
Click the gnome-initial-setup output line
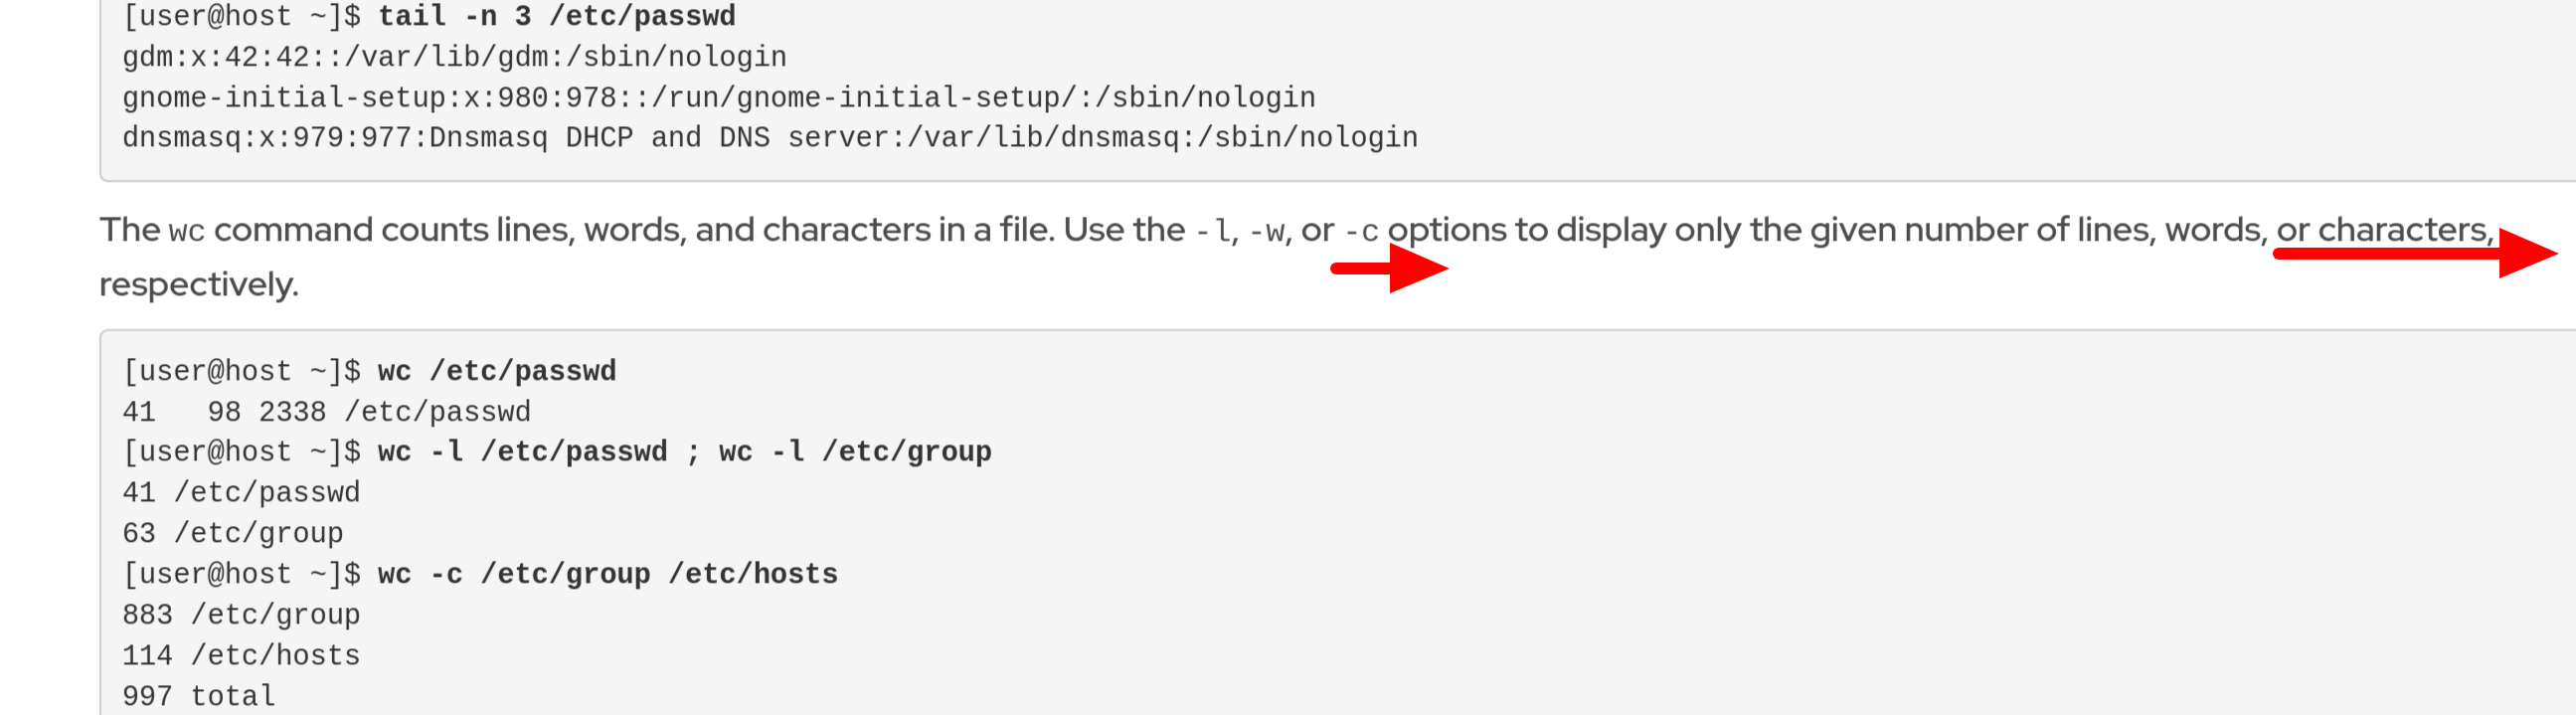click(x=718, y=98)
